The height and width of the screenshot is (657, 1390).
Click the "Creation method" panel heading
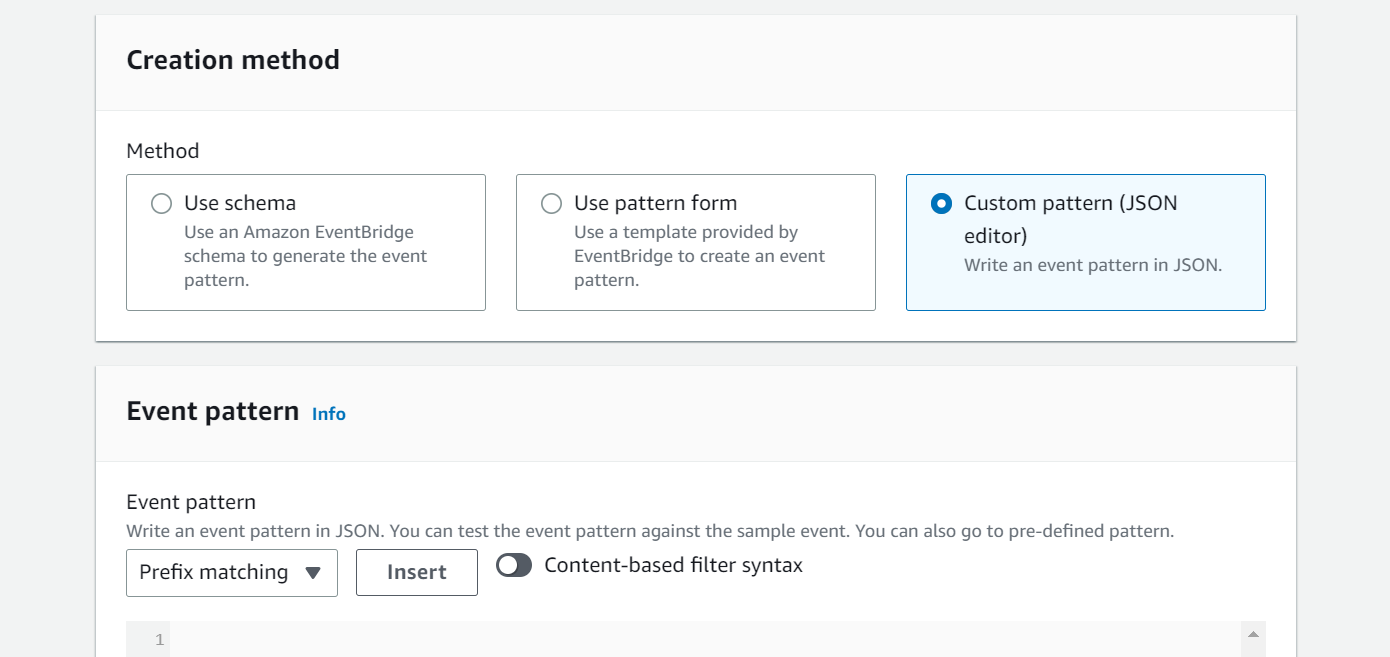click(x=233, y=60)
